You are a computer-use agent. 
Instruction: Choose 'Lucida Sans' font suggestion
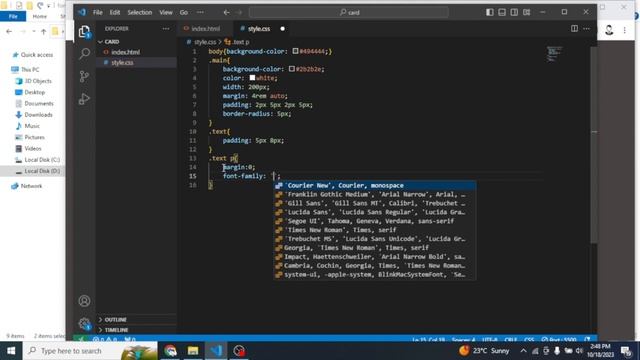pyautogui.click(x=375, y=212)
